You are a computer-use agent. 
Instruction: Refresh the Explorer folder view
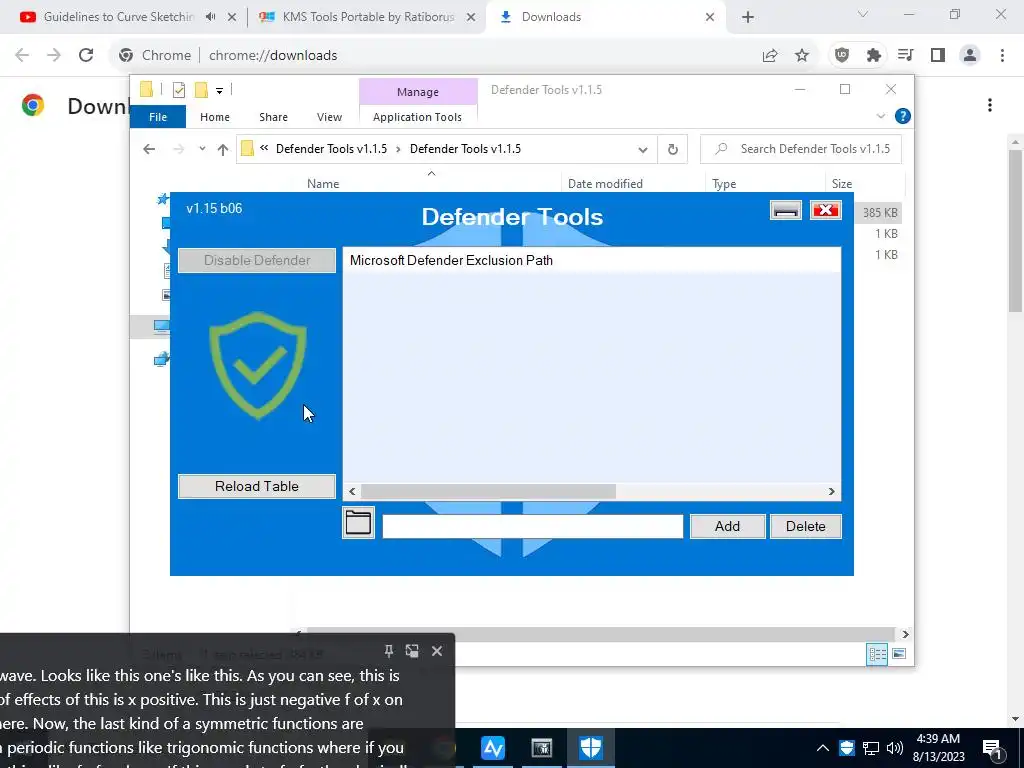tap(673, 150)
